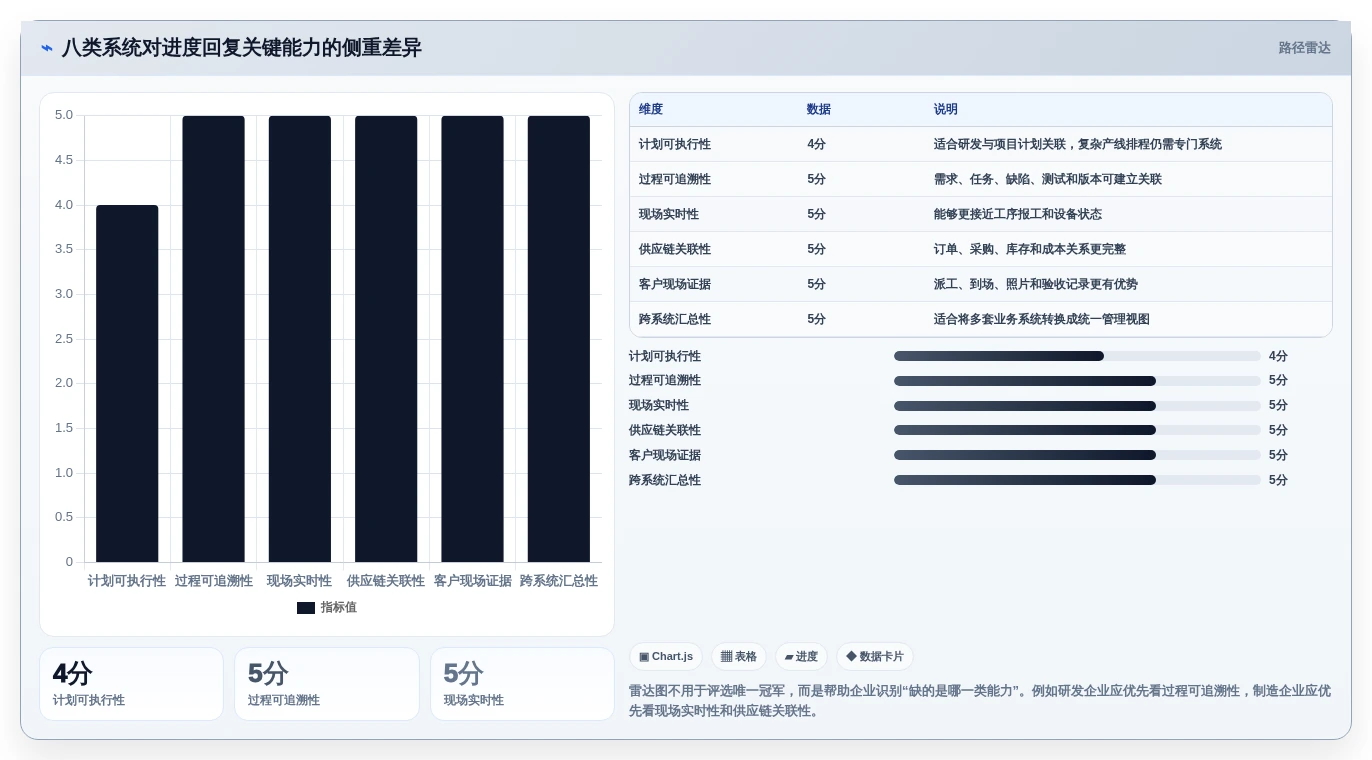
Task: Select table cell 计划可执行性
Action: pyautogui.click(x=675, y=145)
